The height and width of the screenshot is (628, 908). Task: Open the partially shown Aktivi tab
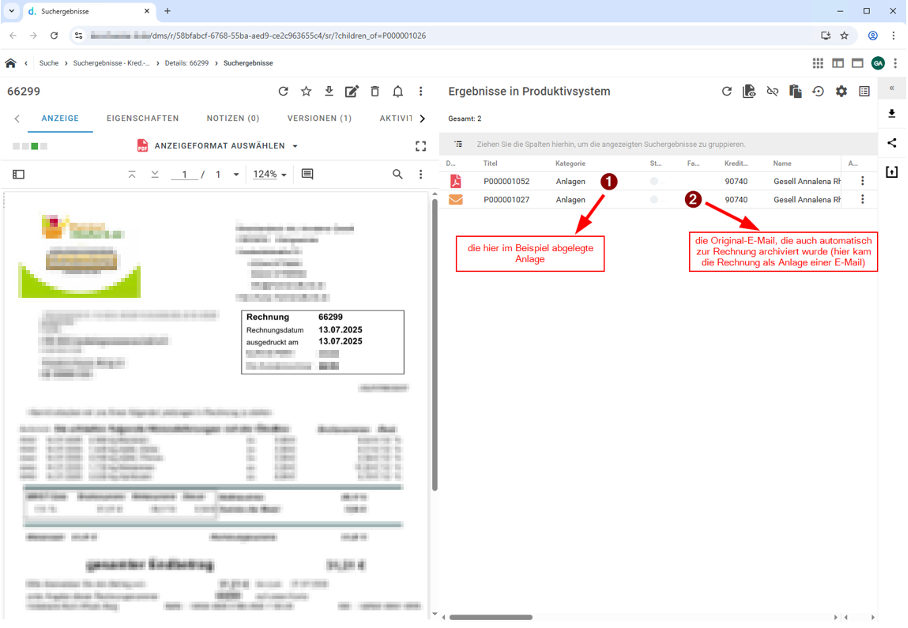click(x=396, y=118)
